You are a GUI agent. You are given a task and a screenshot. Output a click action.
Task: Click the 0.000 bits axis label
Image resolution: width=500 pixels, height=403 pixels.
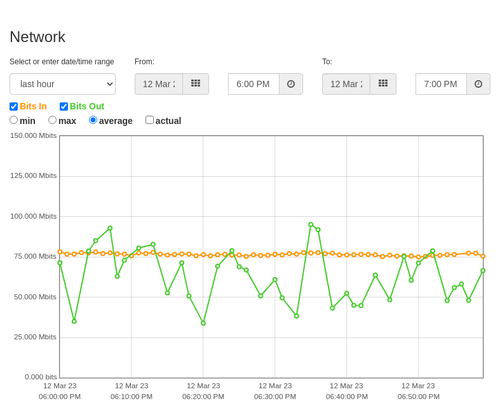[x=41, y=377]
